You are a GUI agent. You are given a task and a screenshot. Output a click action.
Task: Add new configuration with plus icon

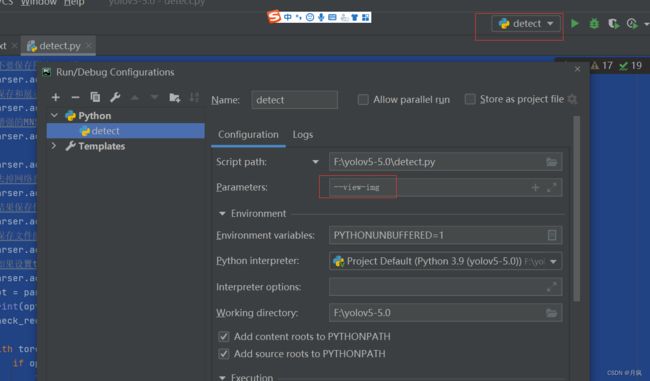point(56,97)
